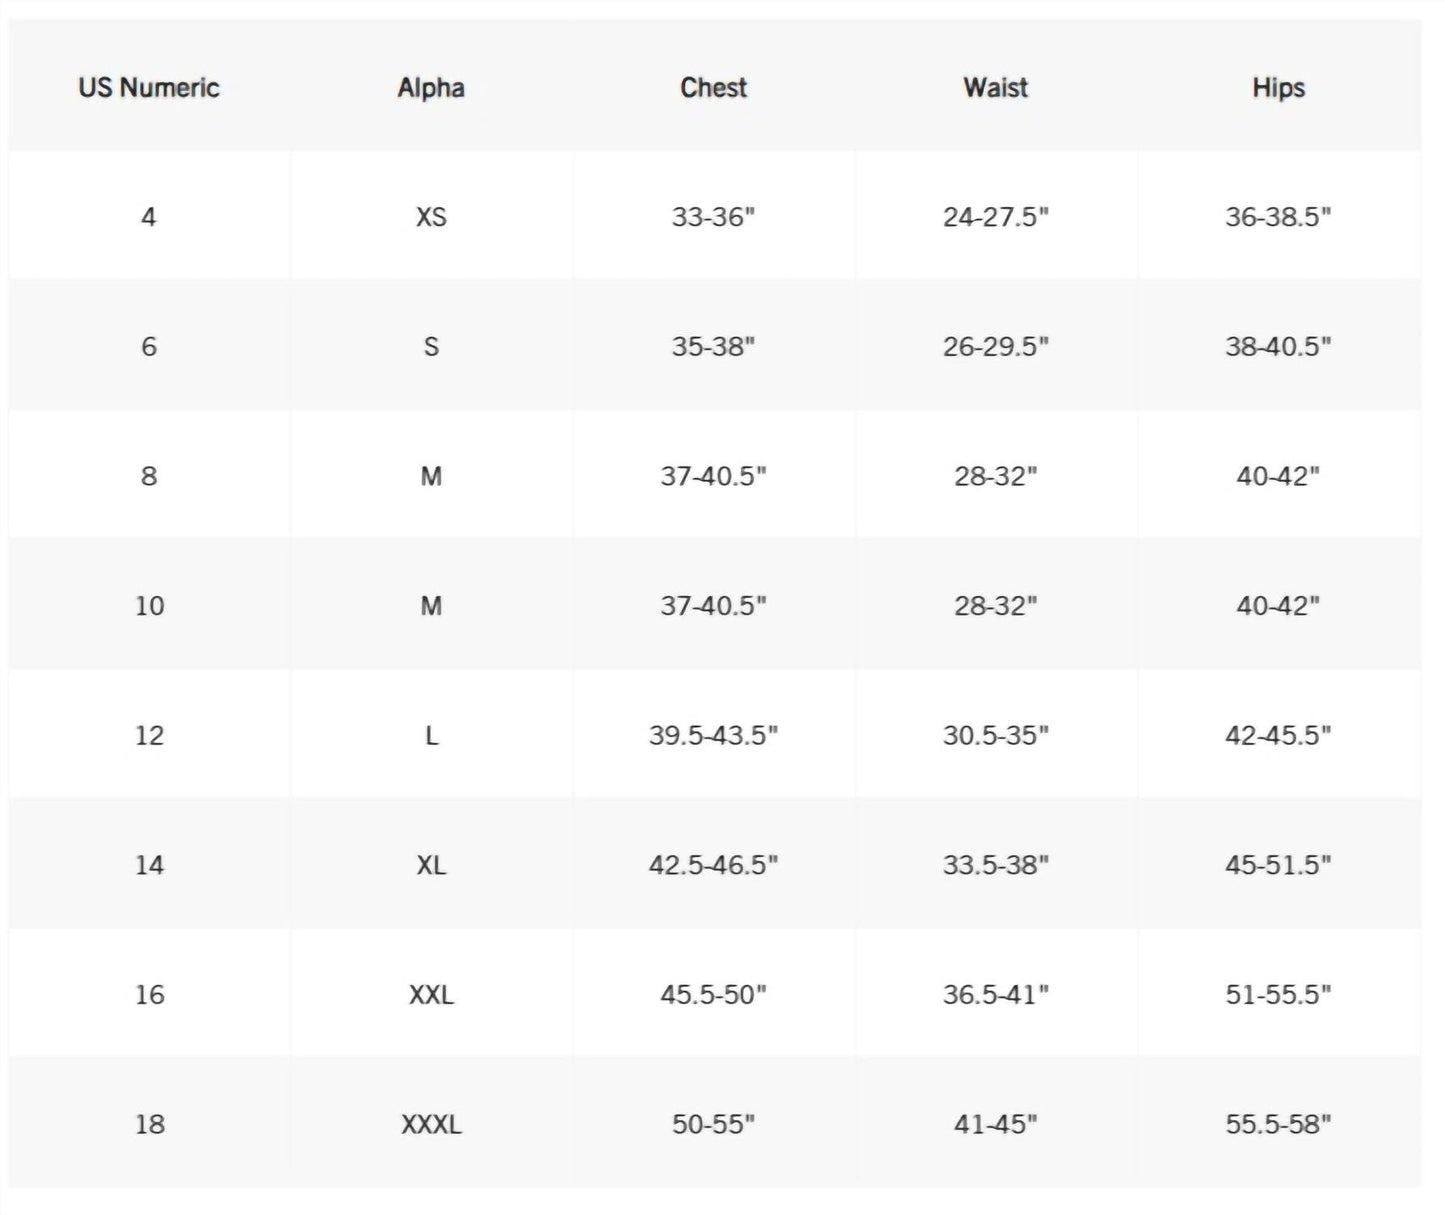1445x1215 pixels.
Task: Click hips measurement 51-55.5"
Action: 1278,995
